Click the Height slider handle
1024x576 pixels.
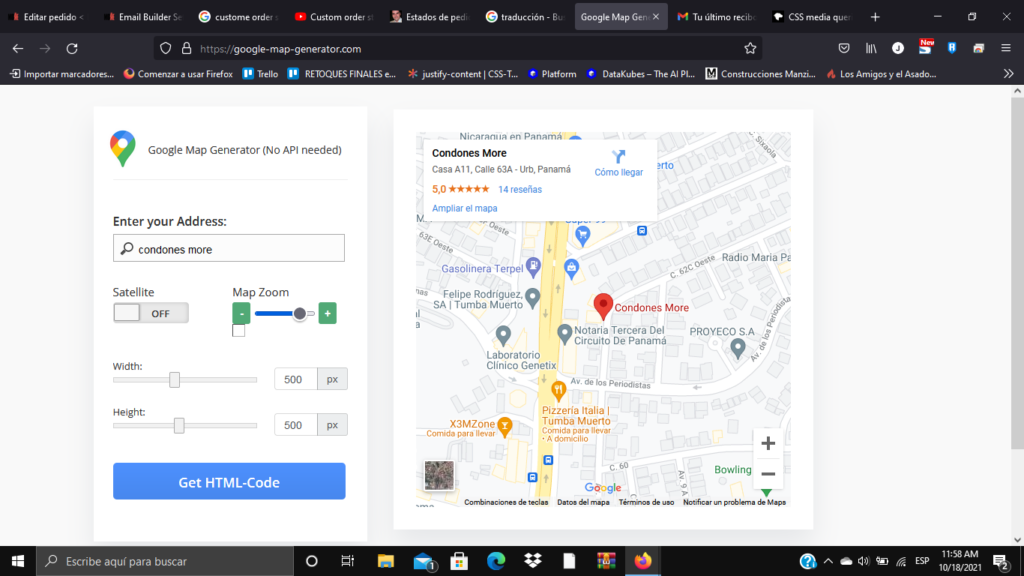[x=179, y=425]
